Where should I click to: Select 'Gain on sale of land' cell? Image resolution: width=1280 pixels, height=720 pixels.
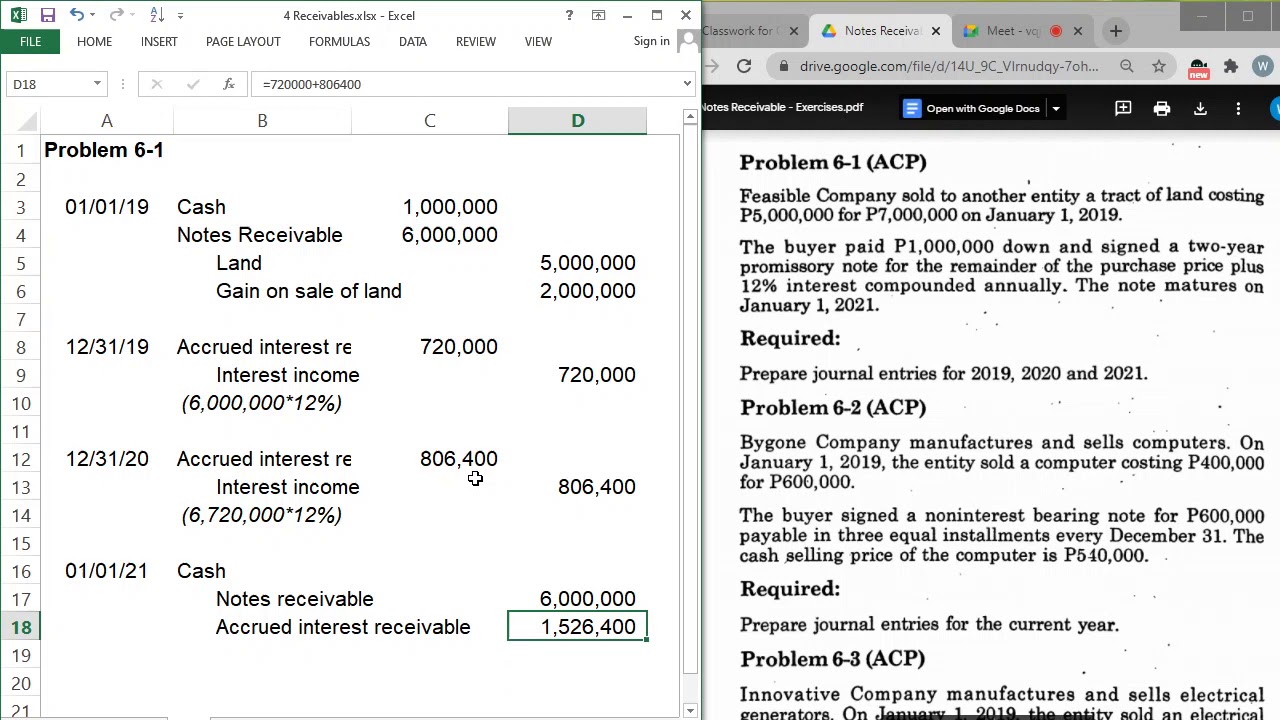coord(262,291)
